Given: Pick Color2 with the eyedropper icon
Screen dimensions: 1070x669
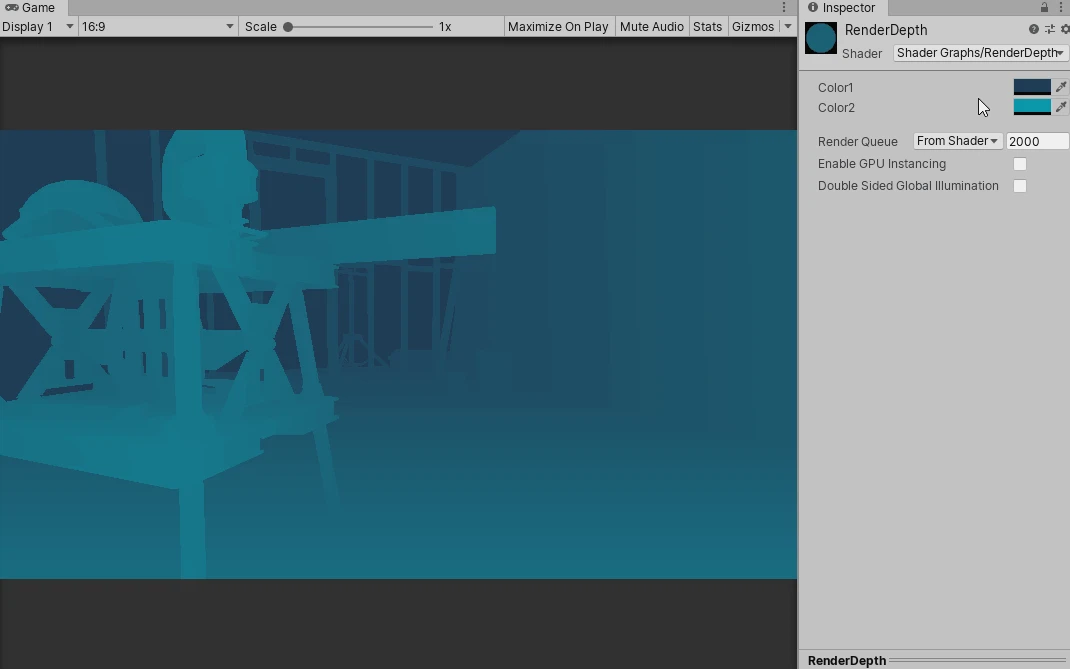Looking at the screenshot, I should pos(1060,107).
